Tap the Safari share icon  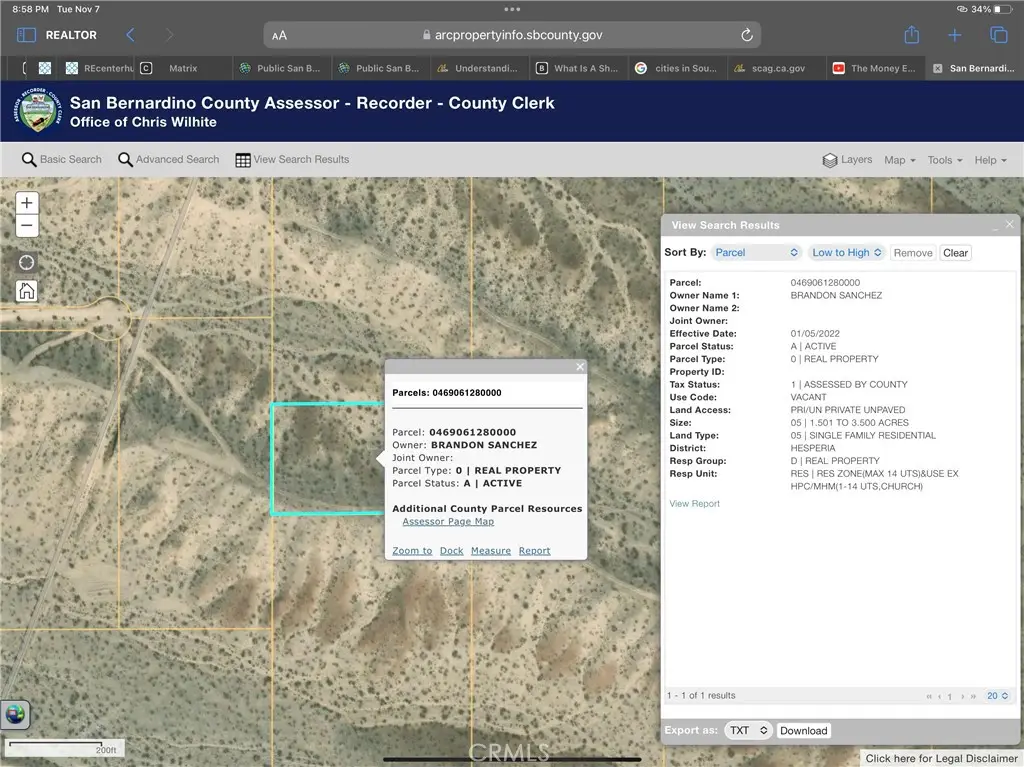(911, 35)
